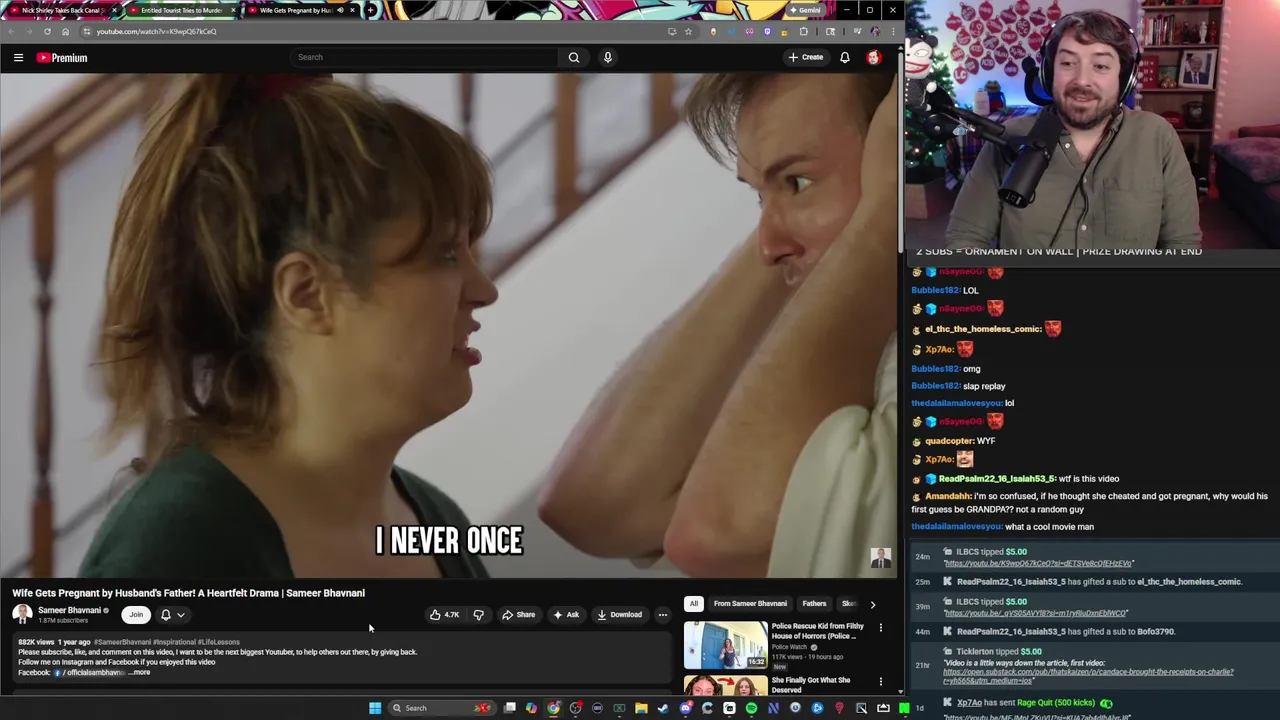Click the channel watermark in video corner
This screenshot has width=1280, height=720.
click(x=880, y=558)
